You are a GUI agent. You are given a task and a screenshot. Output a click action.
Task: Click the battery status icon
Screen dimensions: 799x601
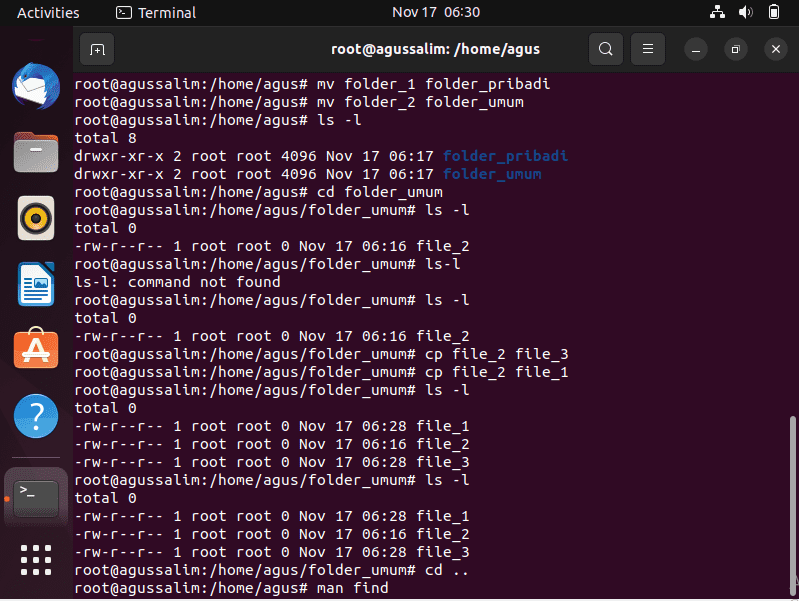774,12
